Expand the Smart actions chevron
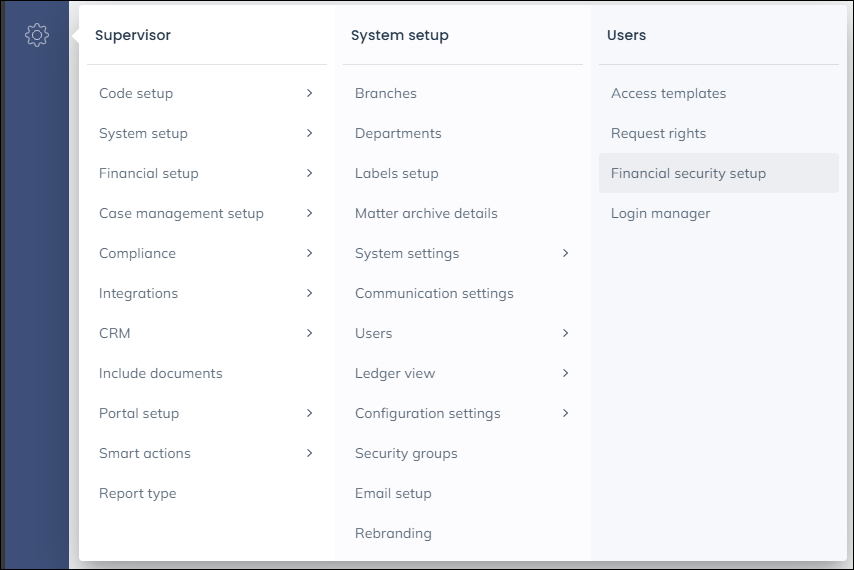 tap(310, 453)
